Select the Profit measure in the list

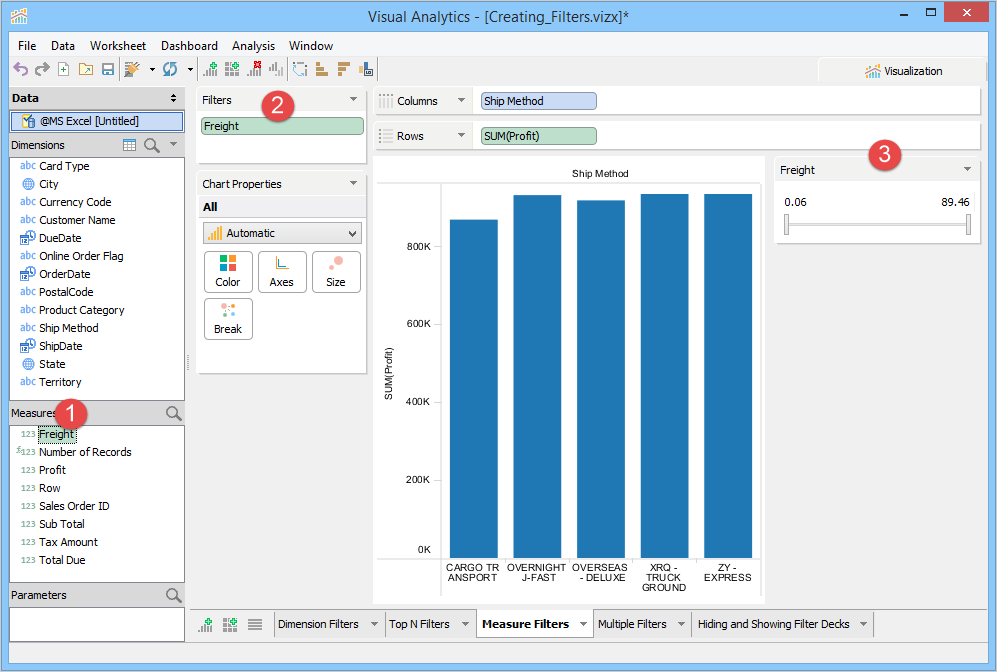point(52,470)
